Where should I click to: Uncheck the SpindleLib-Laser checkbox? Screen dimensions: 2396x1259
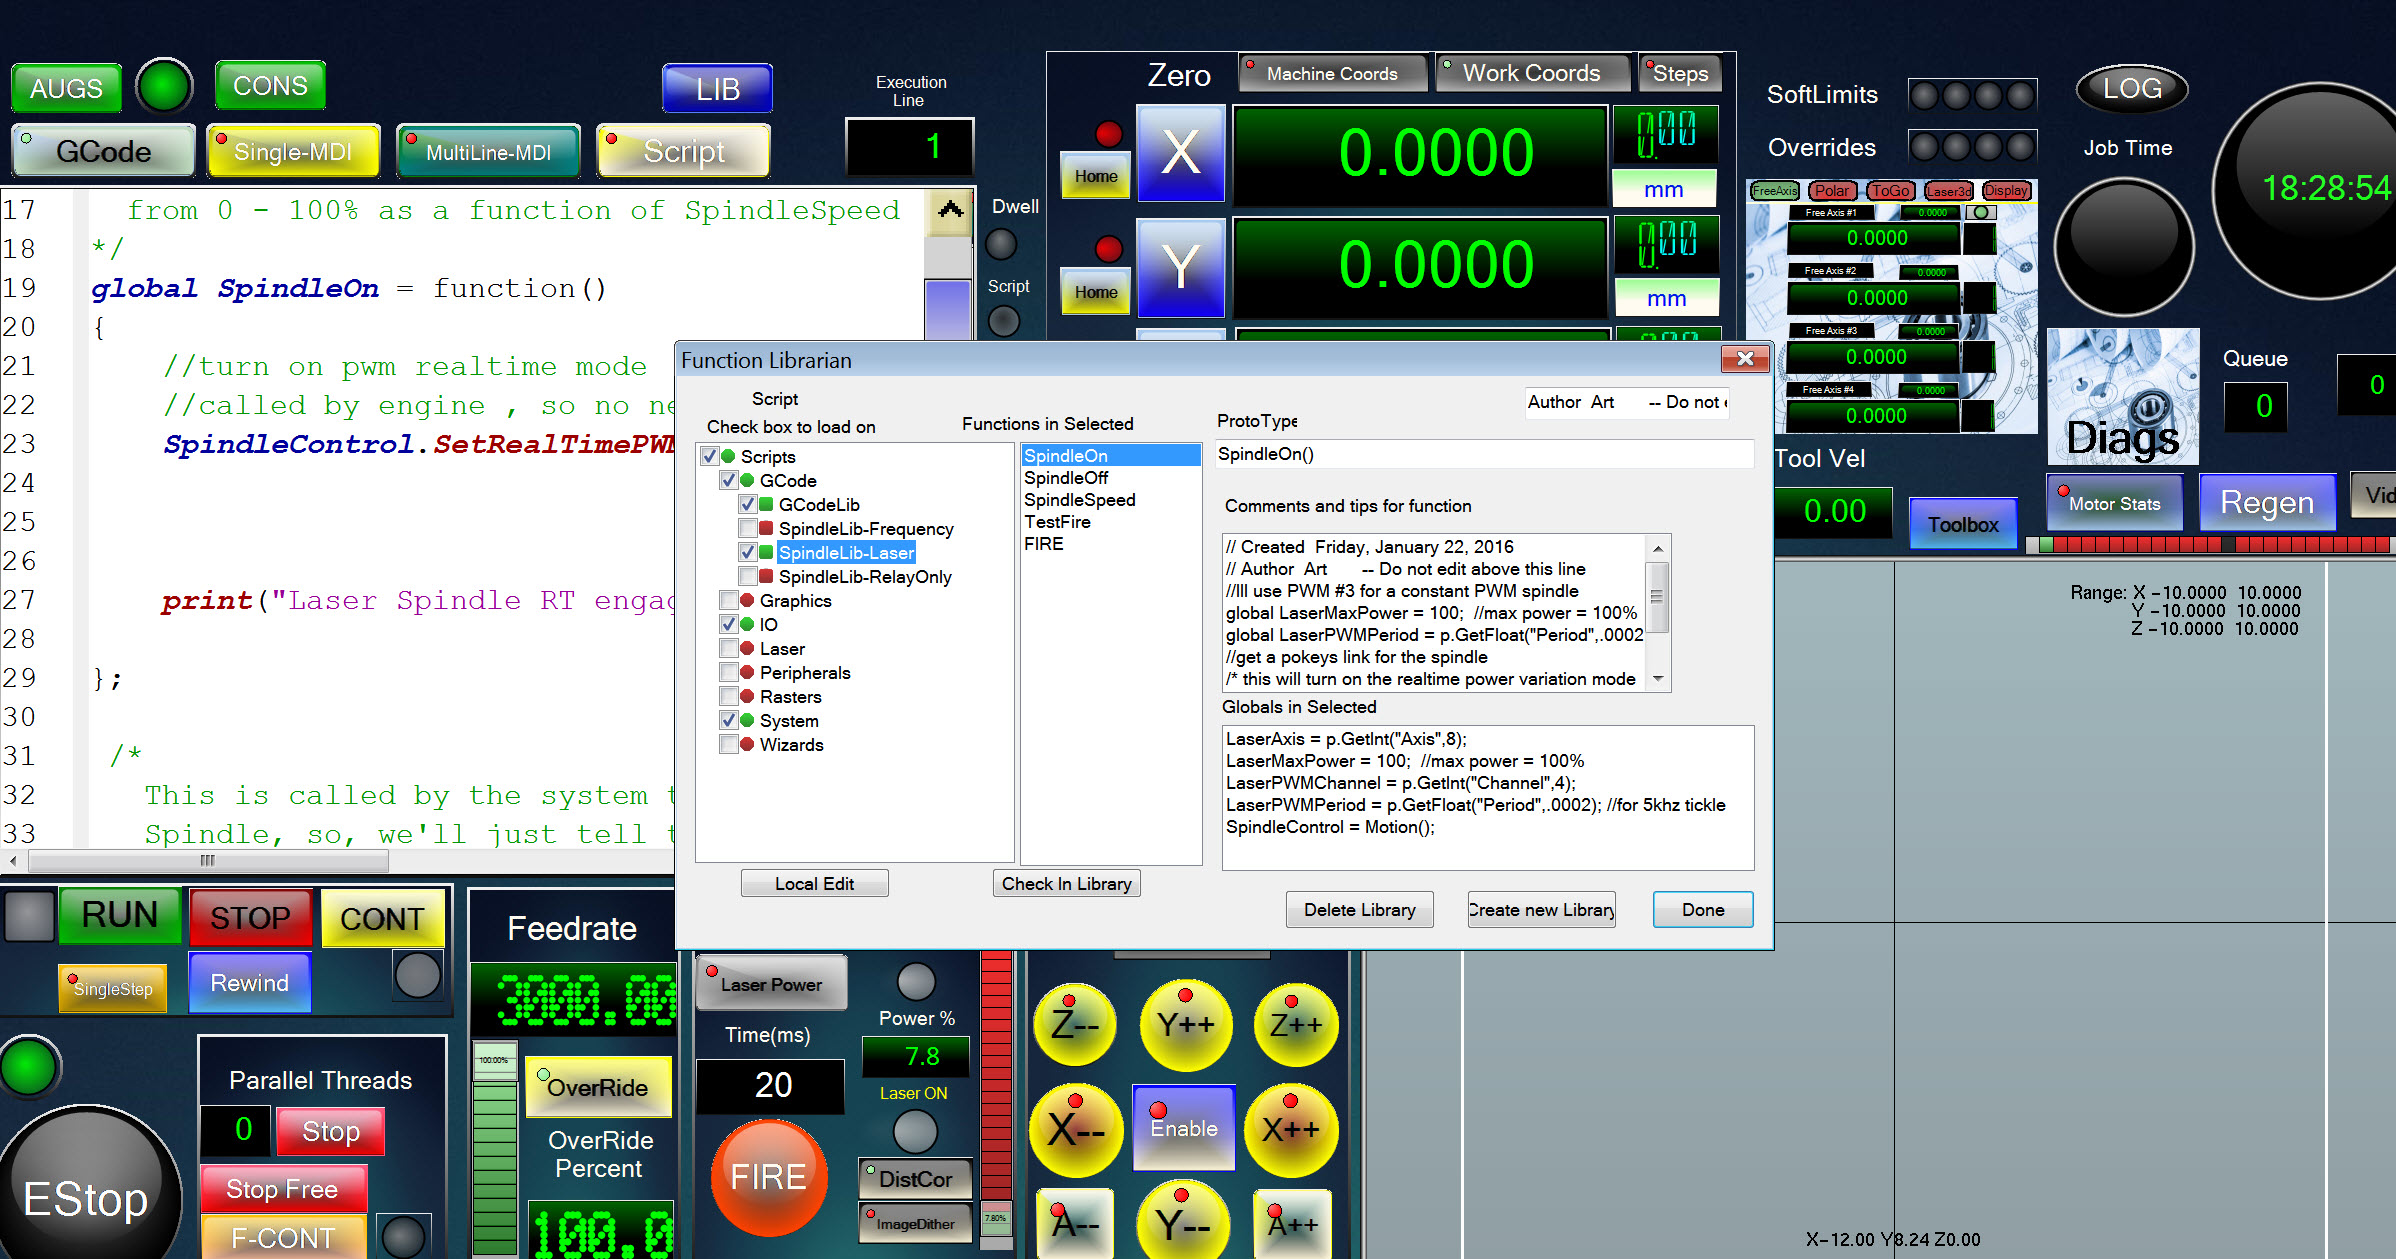pyautogui.click(x=747, y=552)
